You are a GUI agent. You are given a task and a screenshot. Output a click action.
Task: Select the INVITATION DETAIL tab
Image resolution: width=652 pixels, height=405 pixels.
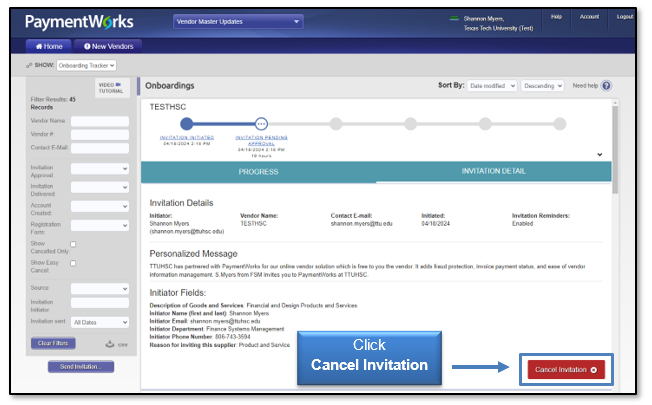click(x=494, y=171)
